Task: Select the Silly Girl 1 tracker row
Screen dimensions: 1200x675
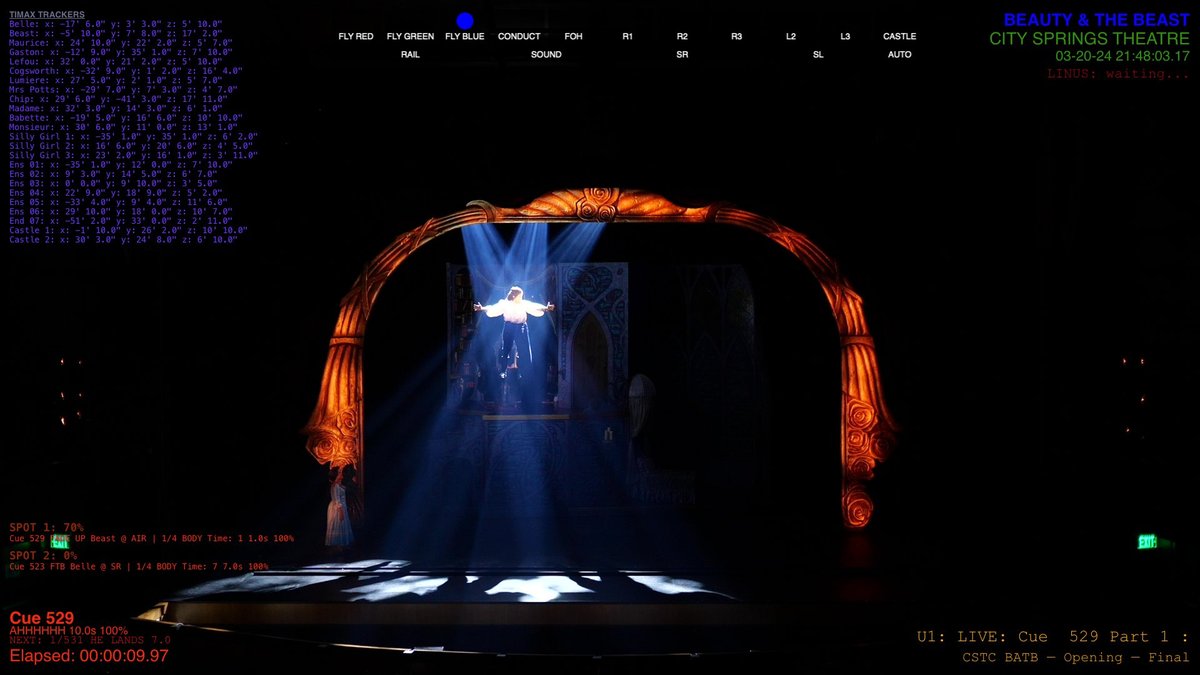Action: coord(133,136)
